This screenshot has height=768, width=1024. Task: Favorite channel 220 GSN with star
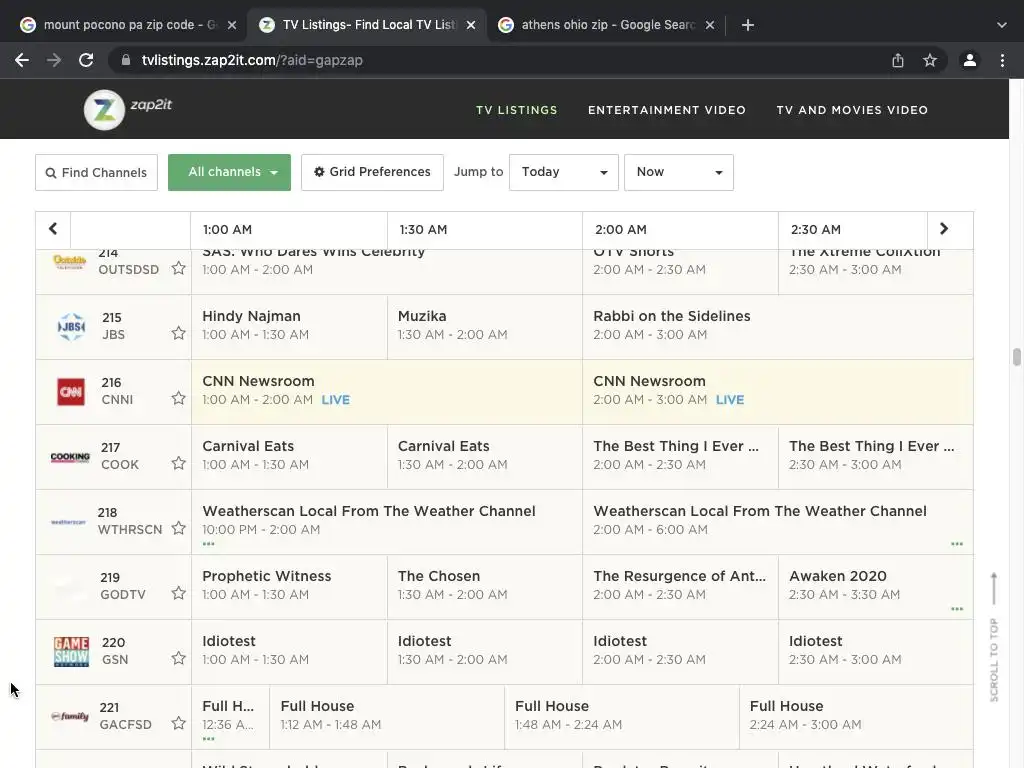(178, 658)
